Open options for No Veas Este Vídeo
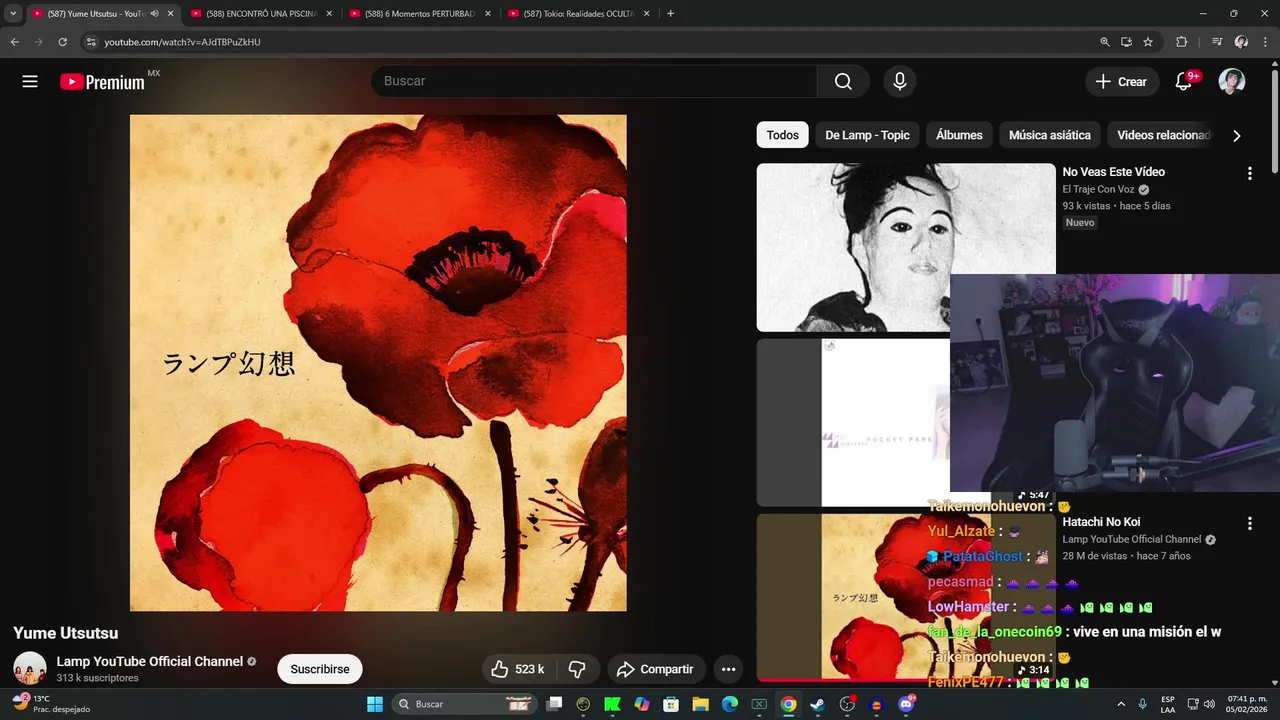The image size is (1280, 720). tap(1249, 173)
